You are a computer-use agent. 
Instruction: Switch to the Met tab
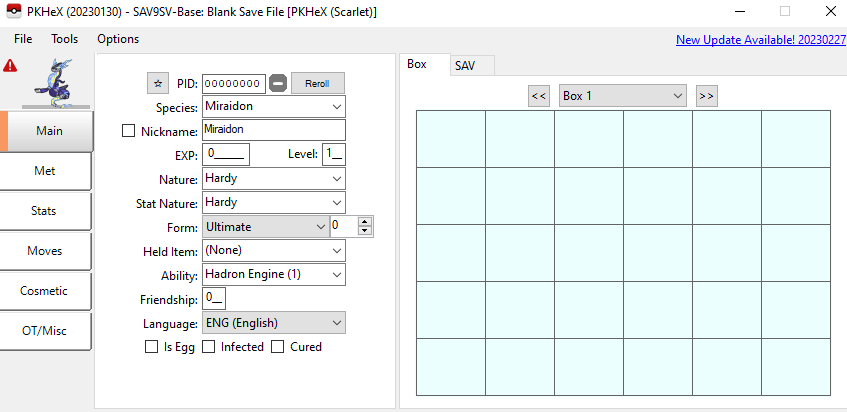tap(45, 171)
